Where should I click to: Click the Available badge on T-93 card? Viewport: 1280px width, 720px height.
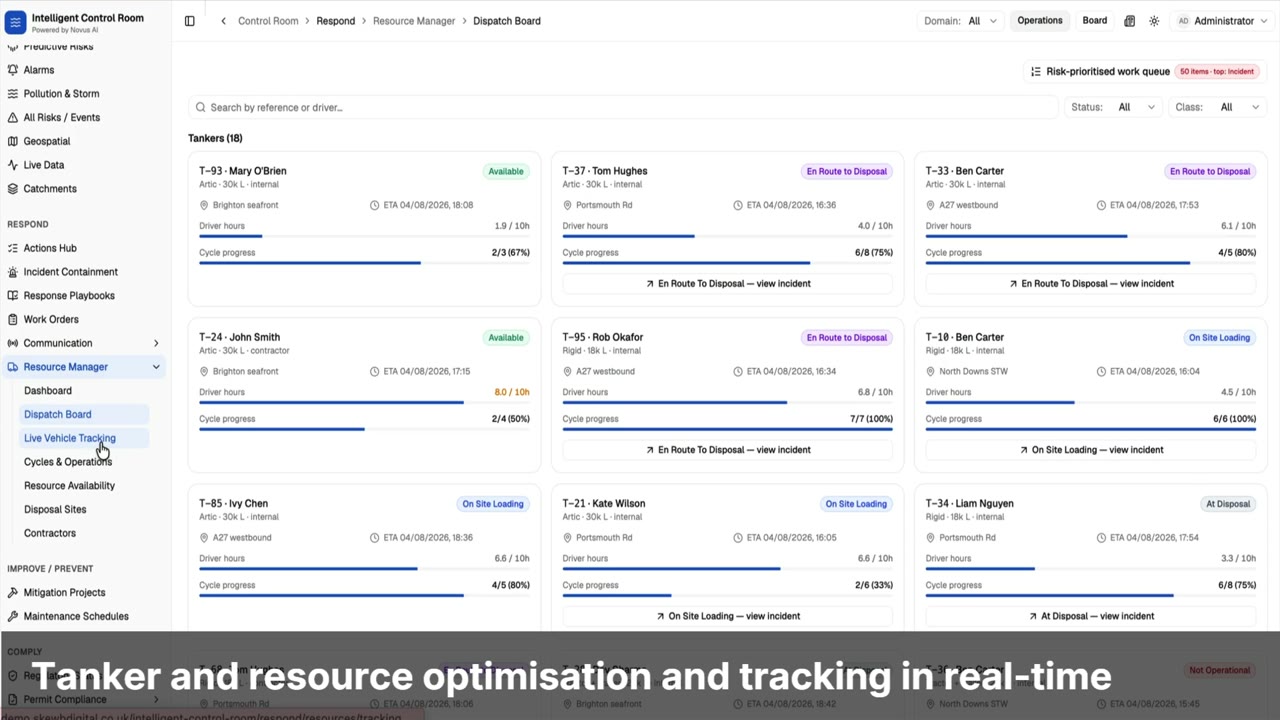[x=506, y=171]
